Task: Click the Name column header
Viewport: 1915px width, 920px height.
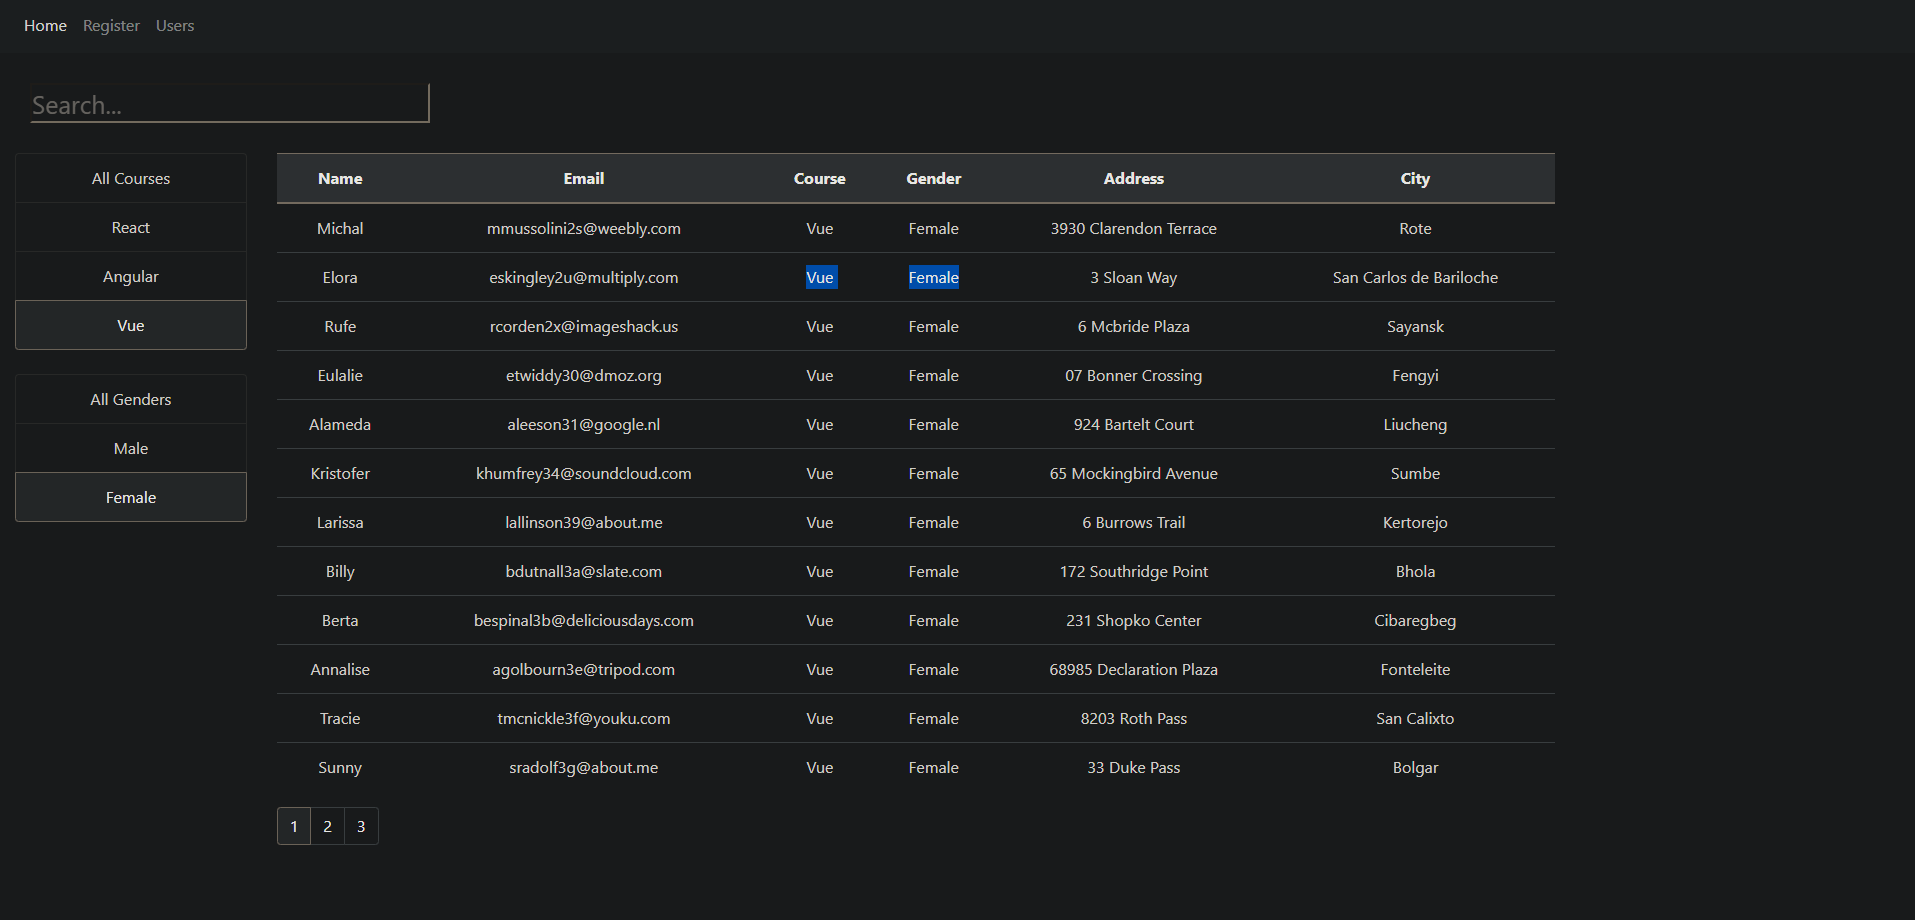Action: coord(340,179)
